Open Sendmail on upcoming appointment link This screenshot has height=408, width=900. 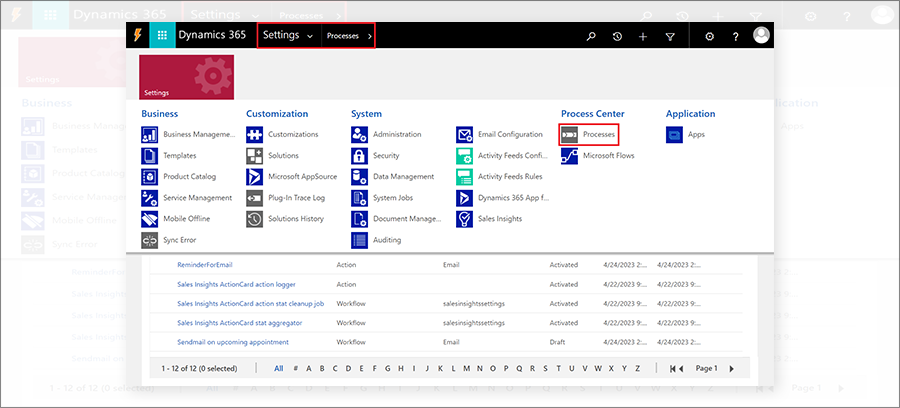tap(235, 342)
